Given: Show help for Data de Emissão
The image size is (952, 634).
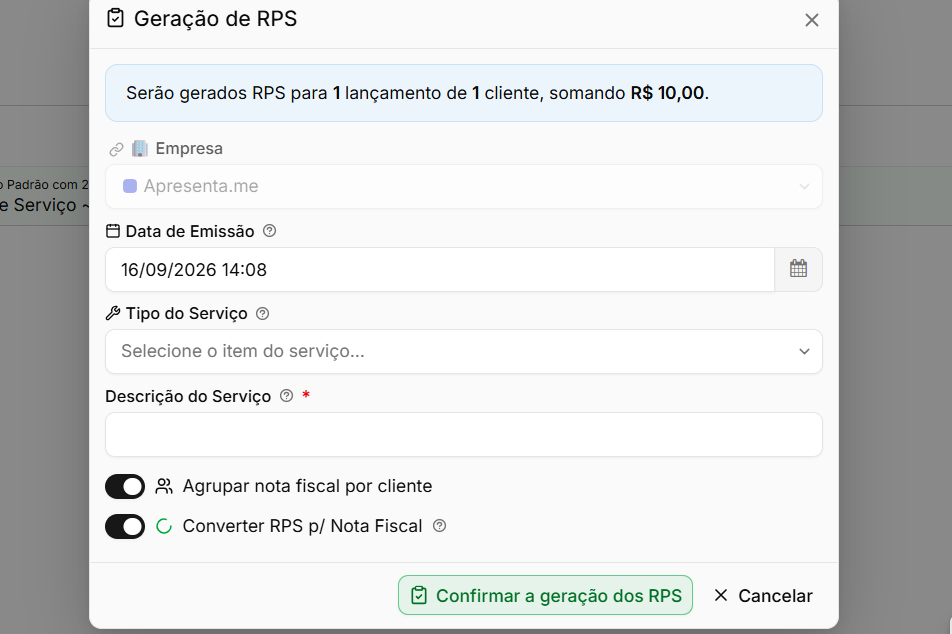Looking at the screenshot, I should click(x=270, y=231).
